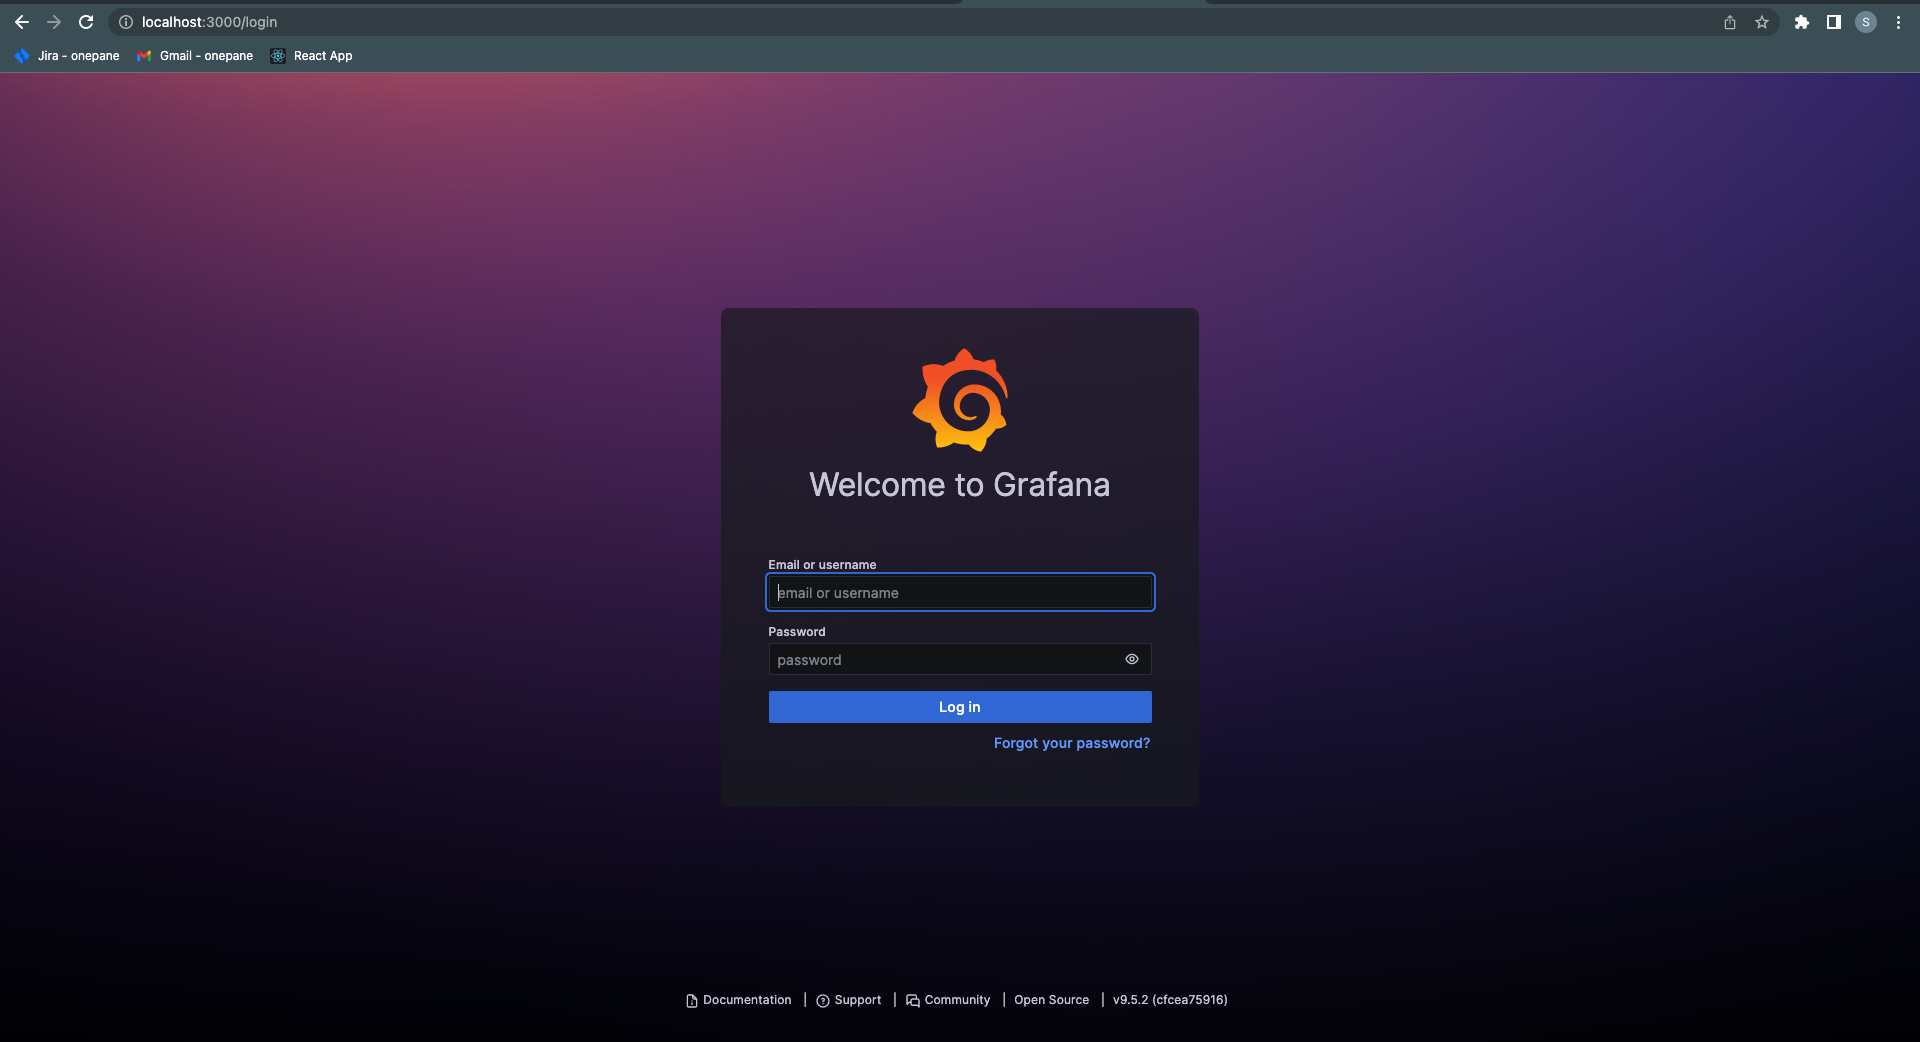1920x1042 pixels.
Task: Click the browser forward arrow
Action: 54,22
